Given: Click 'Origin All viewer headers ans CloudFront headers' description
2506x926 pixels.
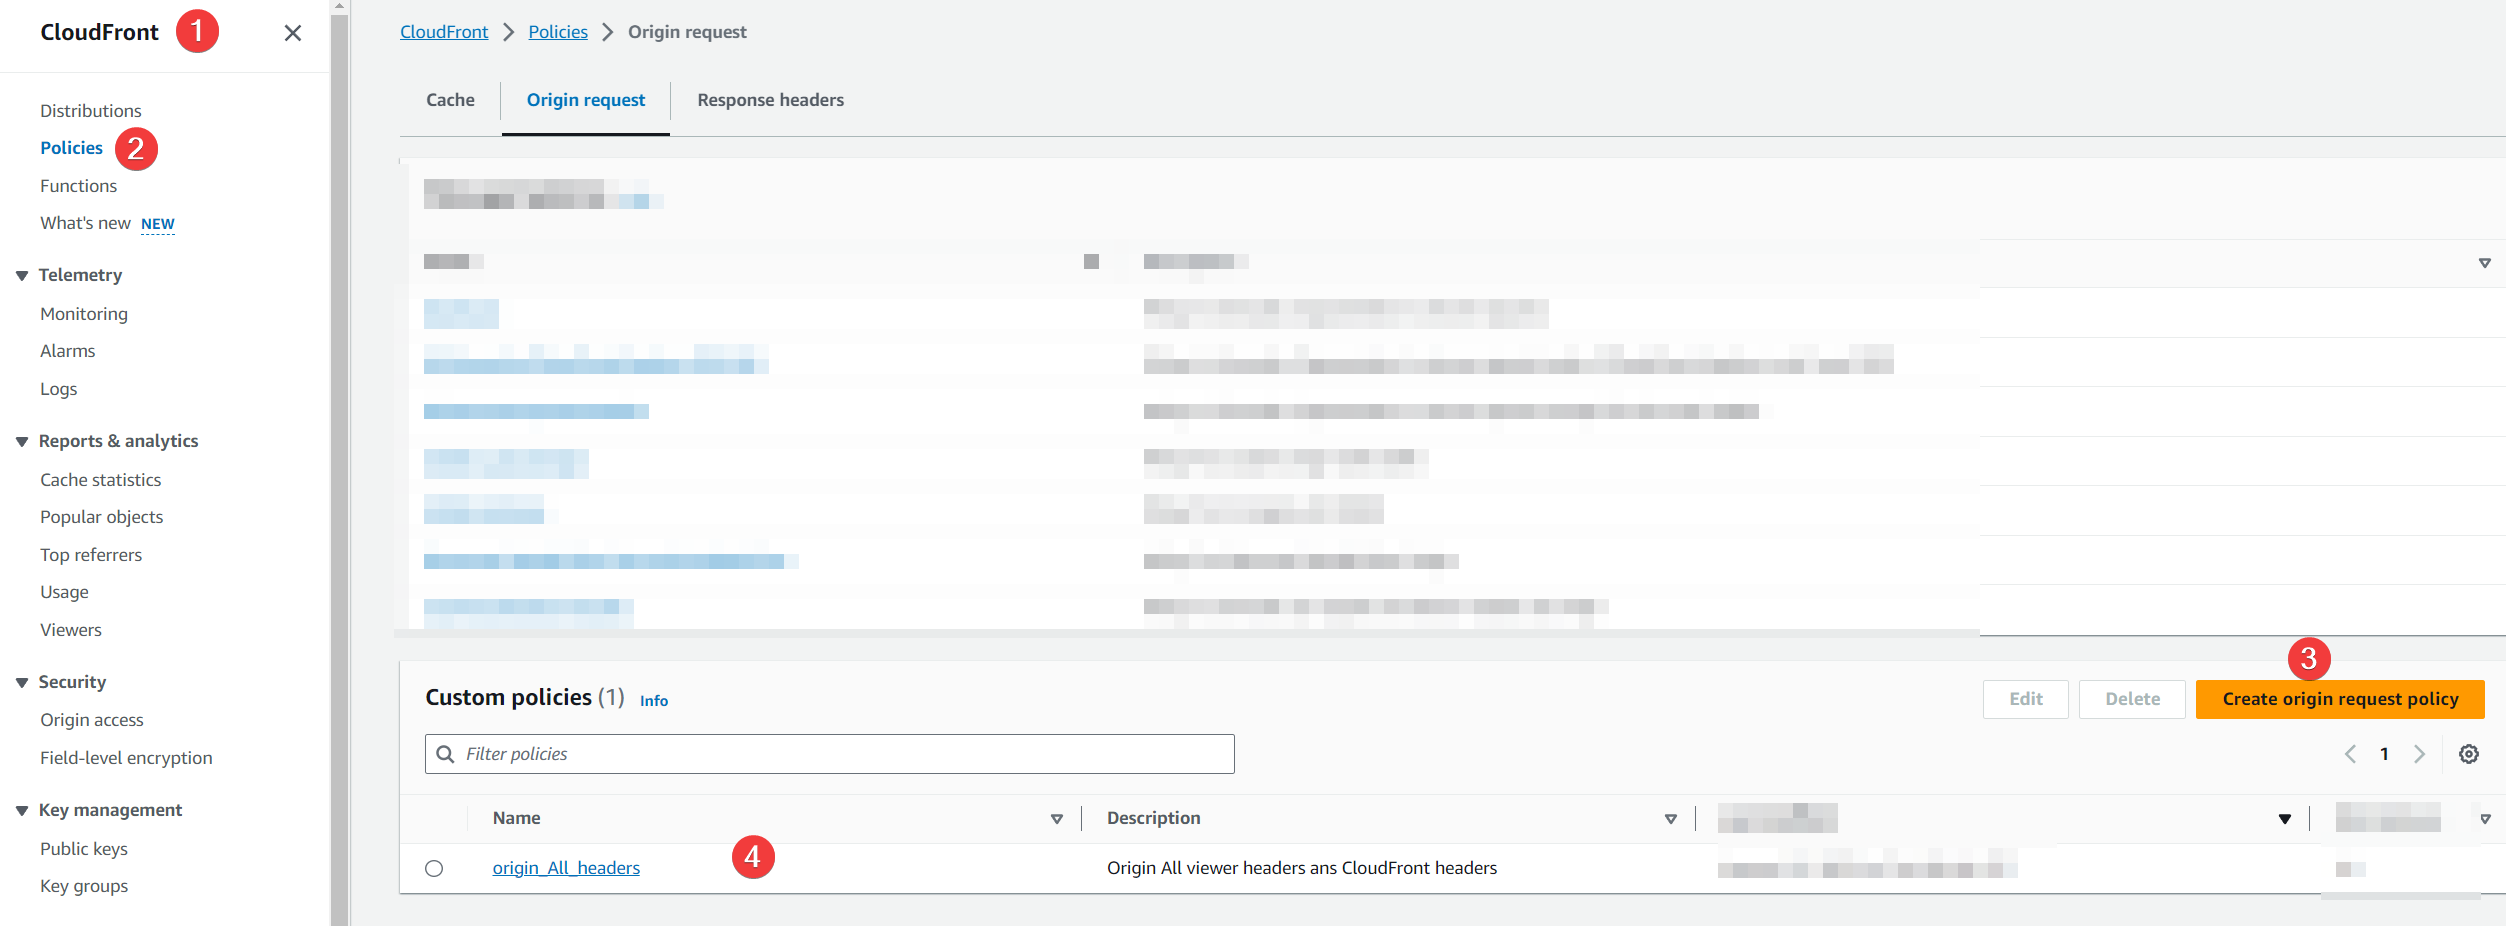Looking at the screenshot, I should coord(1302,868).
